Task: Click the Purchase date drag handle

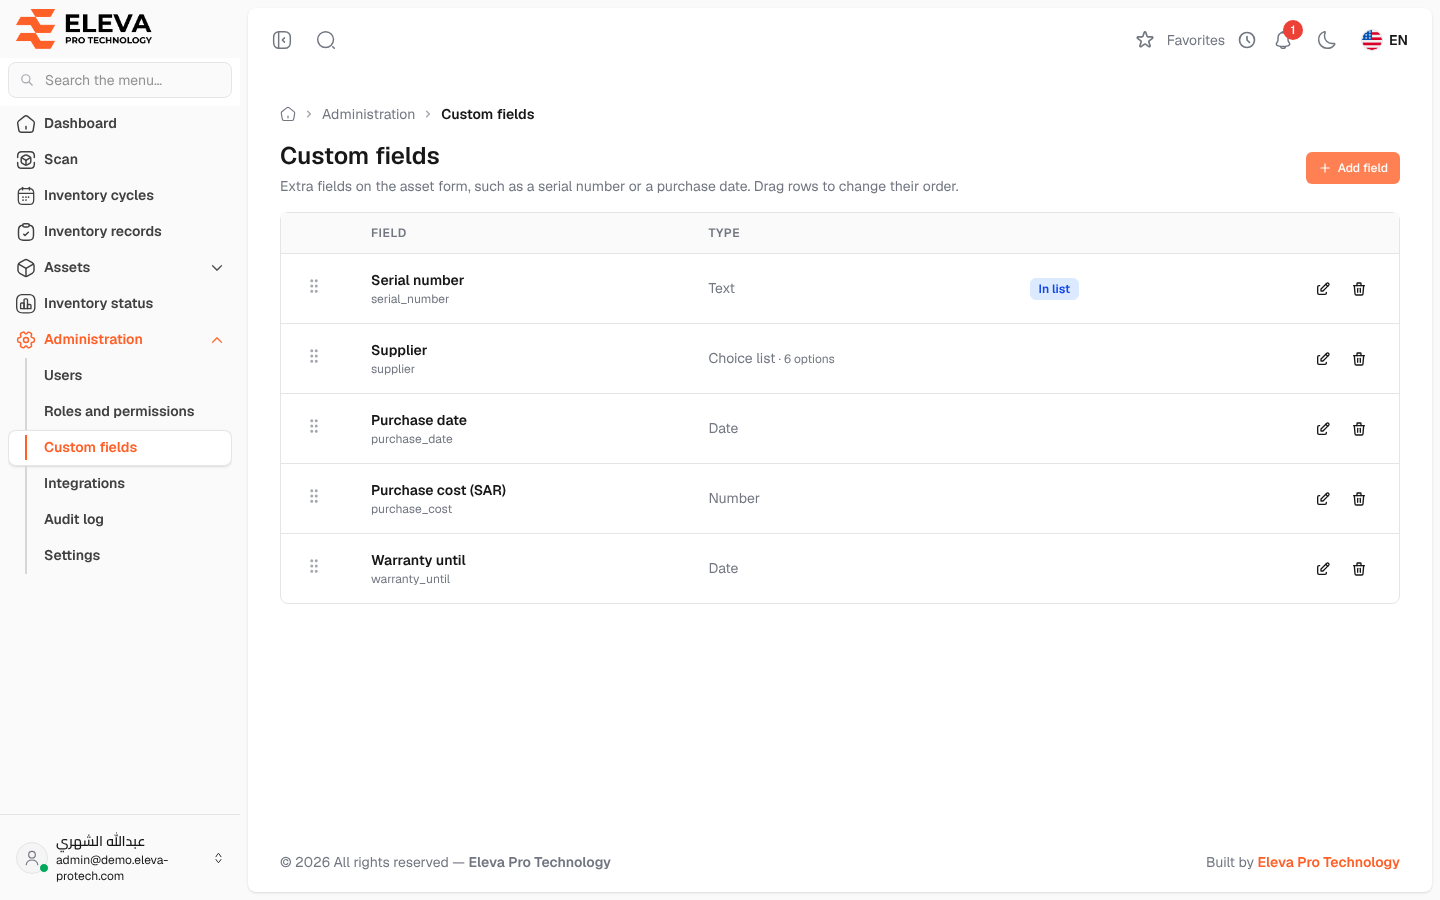Action: (314, 426)
